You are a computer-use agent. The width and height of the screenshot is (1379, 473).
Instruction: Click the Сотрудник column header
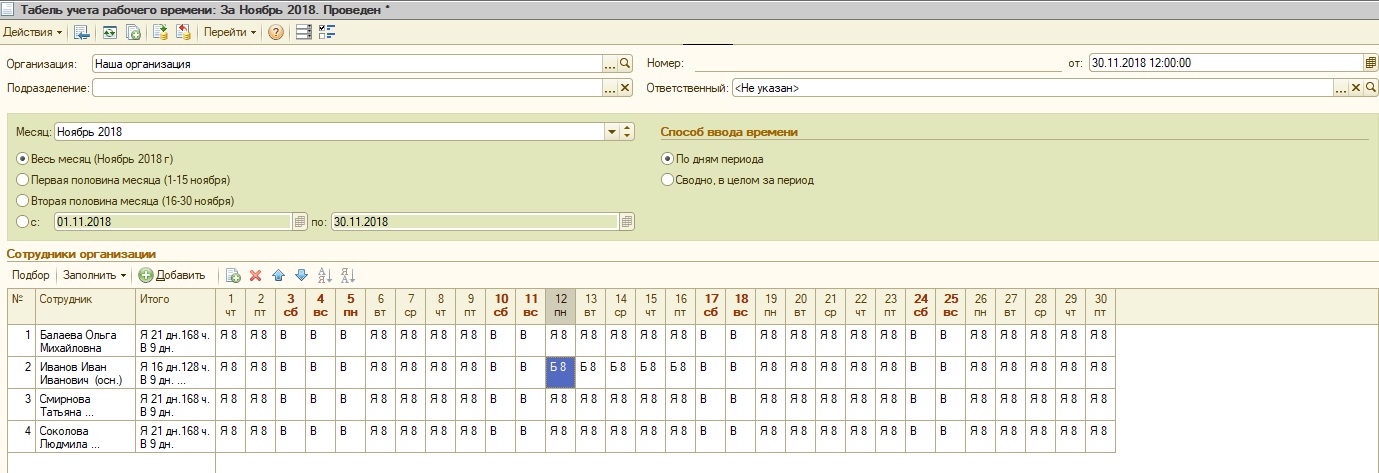[85, 305]
